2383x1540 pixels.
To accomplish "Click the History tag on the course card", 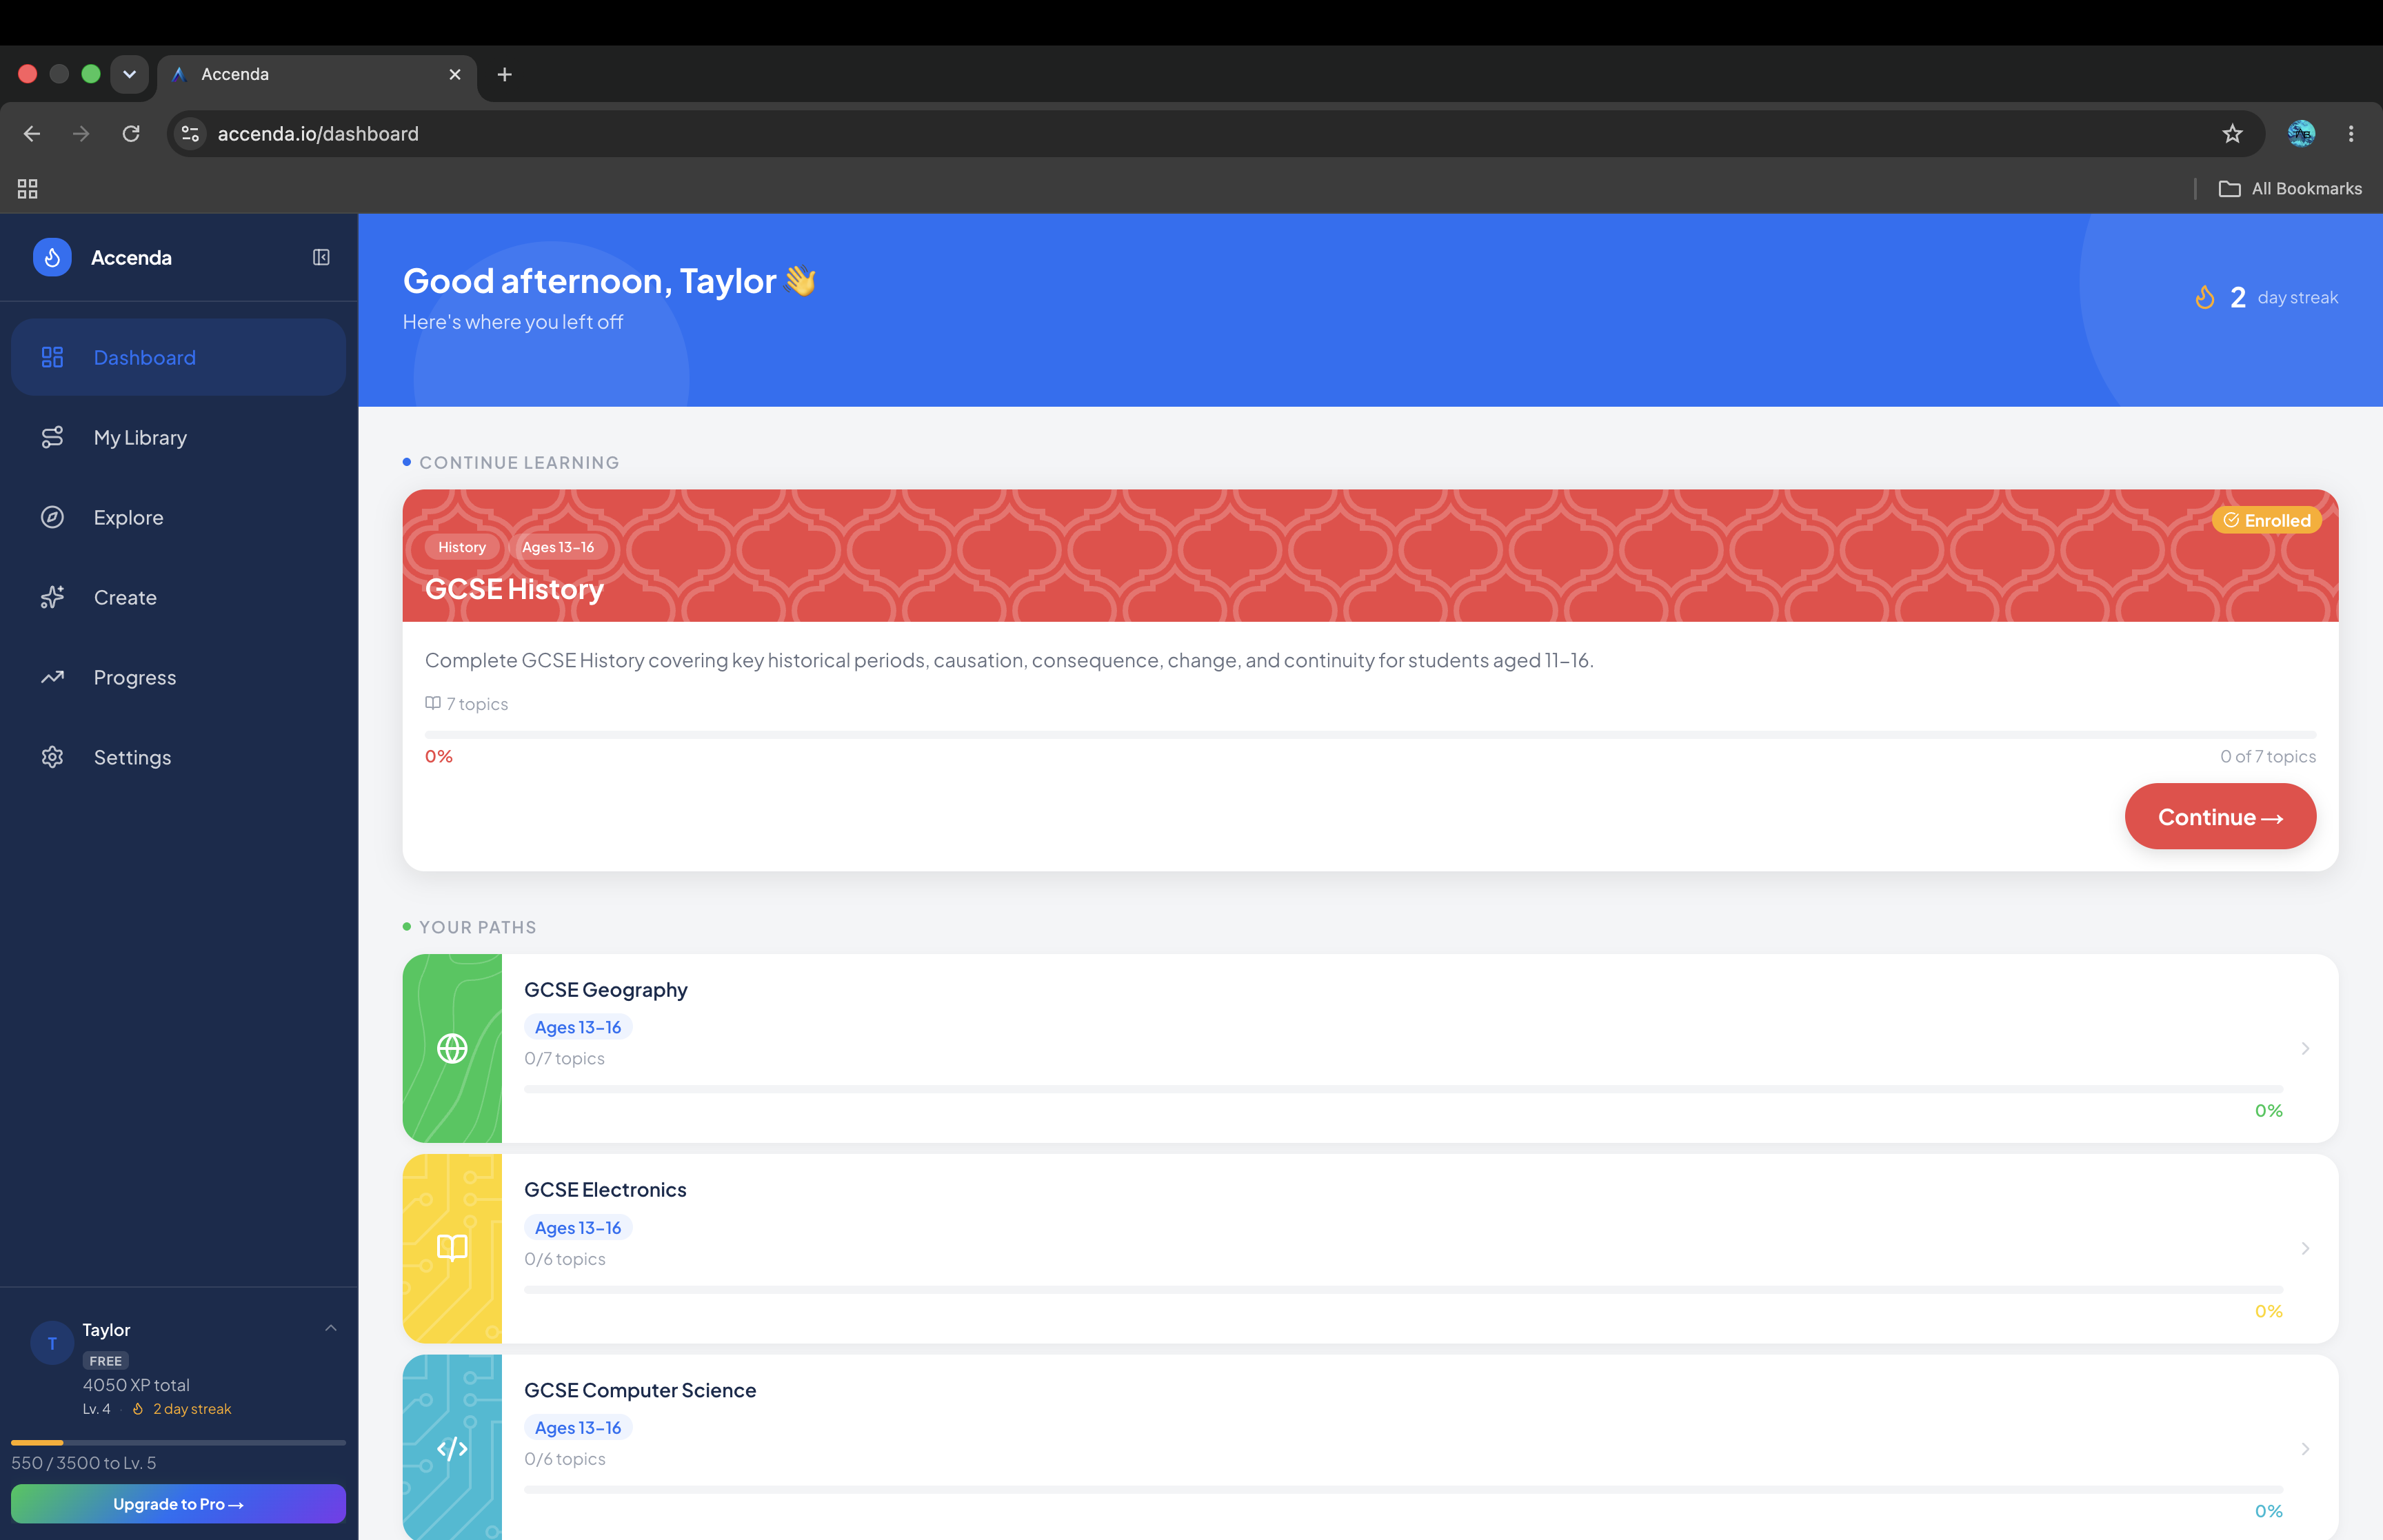I will 461,547.
